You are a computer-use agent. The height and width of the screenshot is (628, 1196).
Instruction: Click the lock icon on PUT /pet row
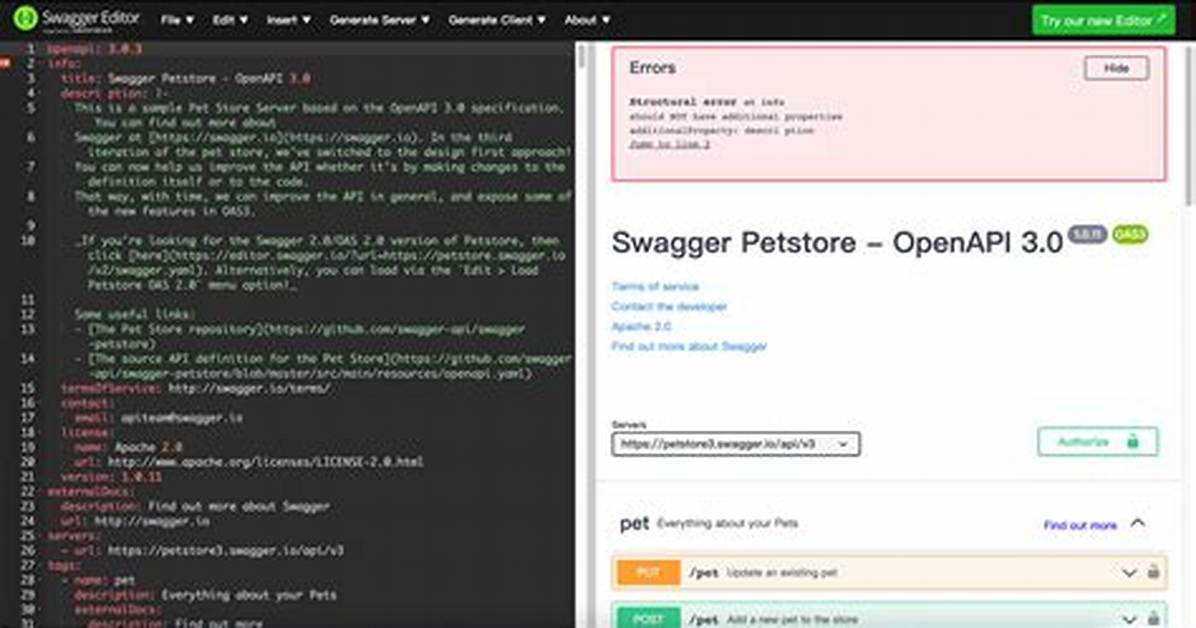click(1153, 572)
